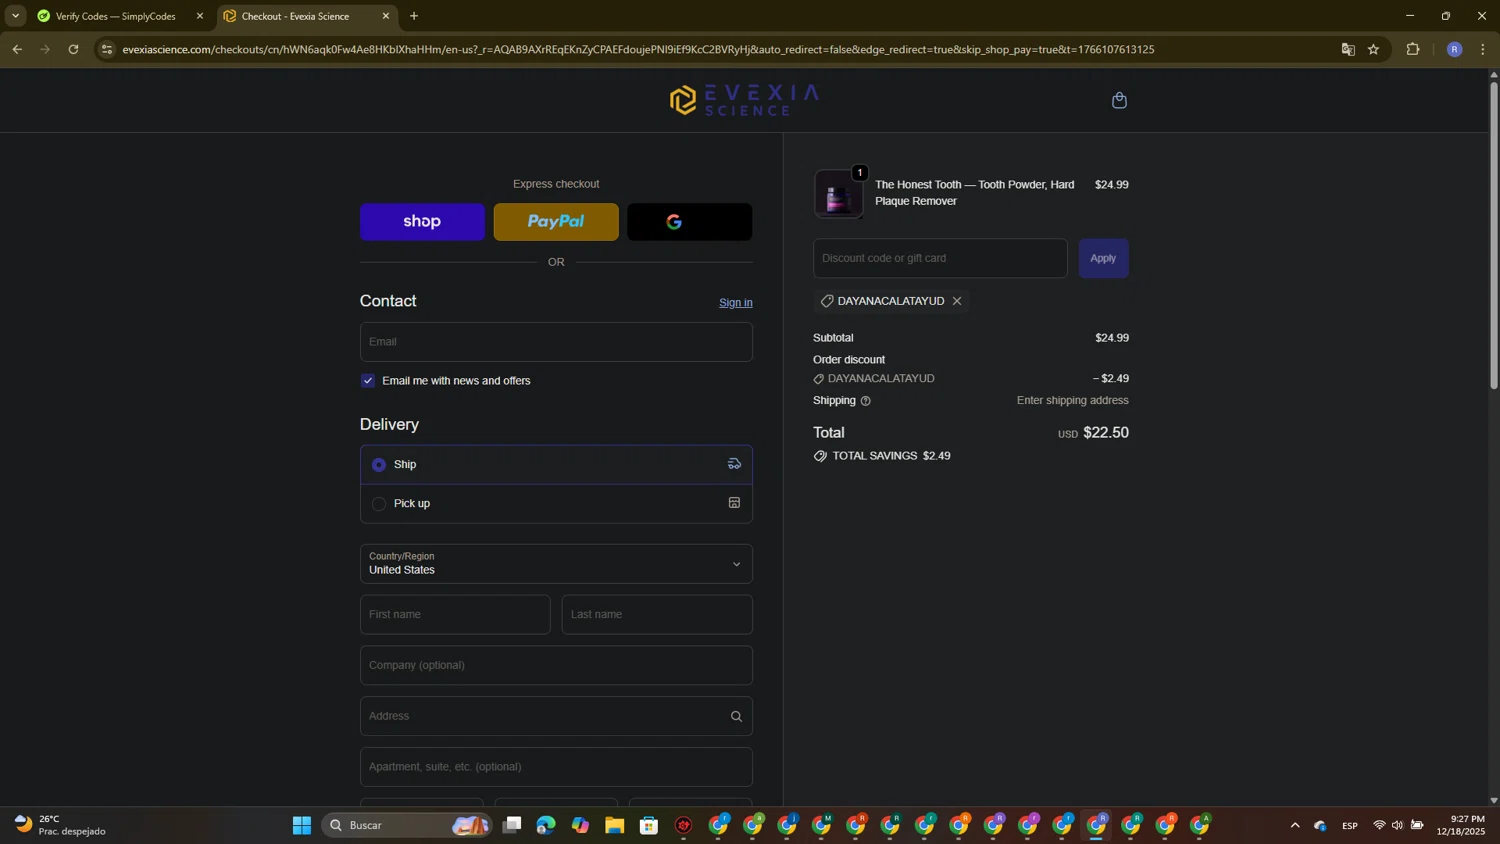Click the shipping info question mark icon
This screenshot has width=1500, height=844.
tap(866, 401)
